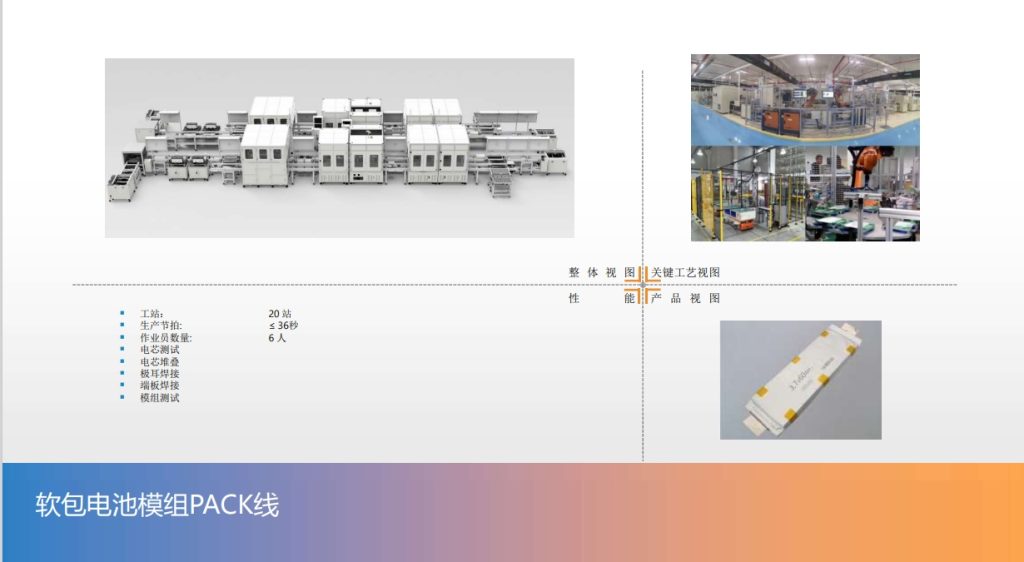The image size is (1024, 562).
Task: Select the 生产节拍: bullet text
Action: [x=161, y=326]
